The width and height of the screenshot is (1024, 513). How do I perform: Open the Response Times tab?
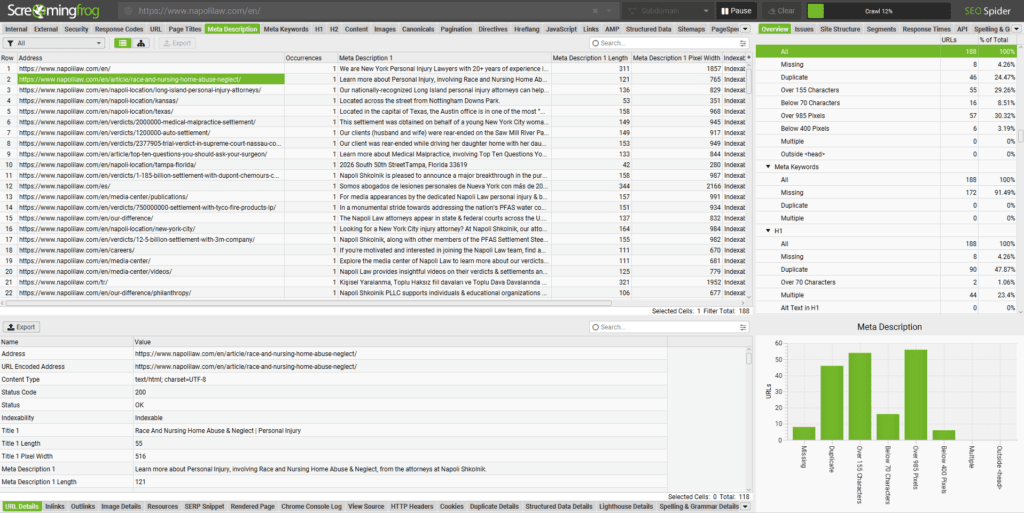click(927, 29)
